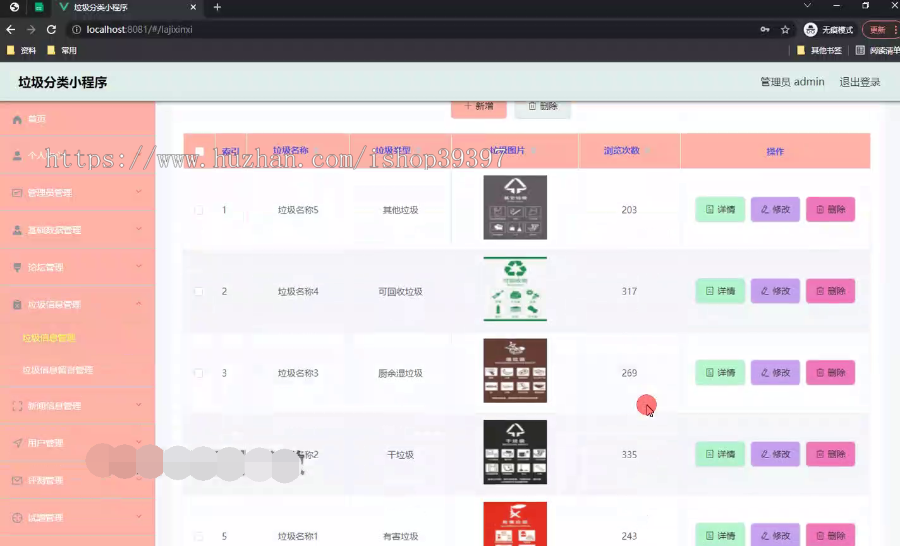Open the 阅读清单 reading list

coord(878,51)
